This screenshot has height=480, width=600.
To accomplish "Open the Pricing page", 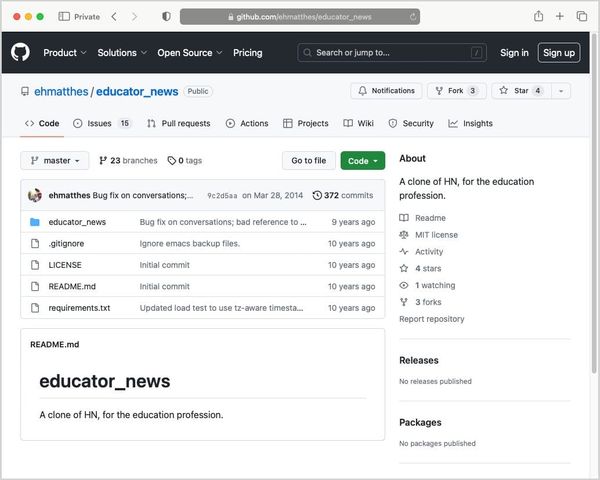I will (248, 52).
